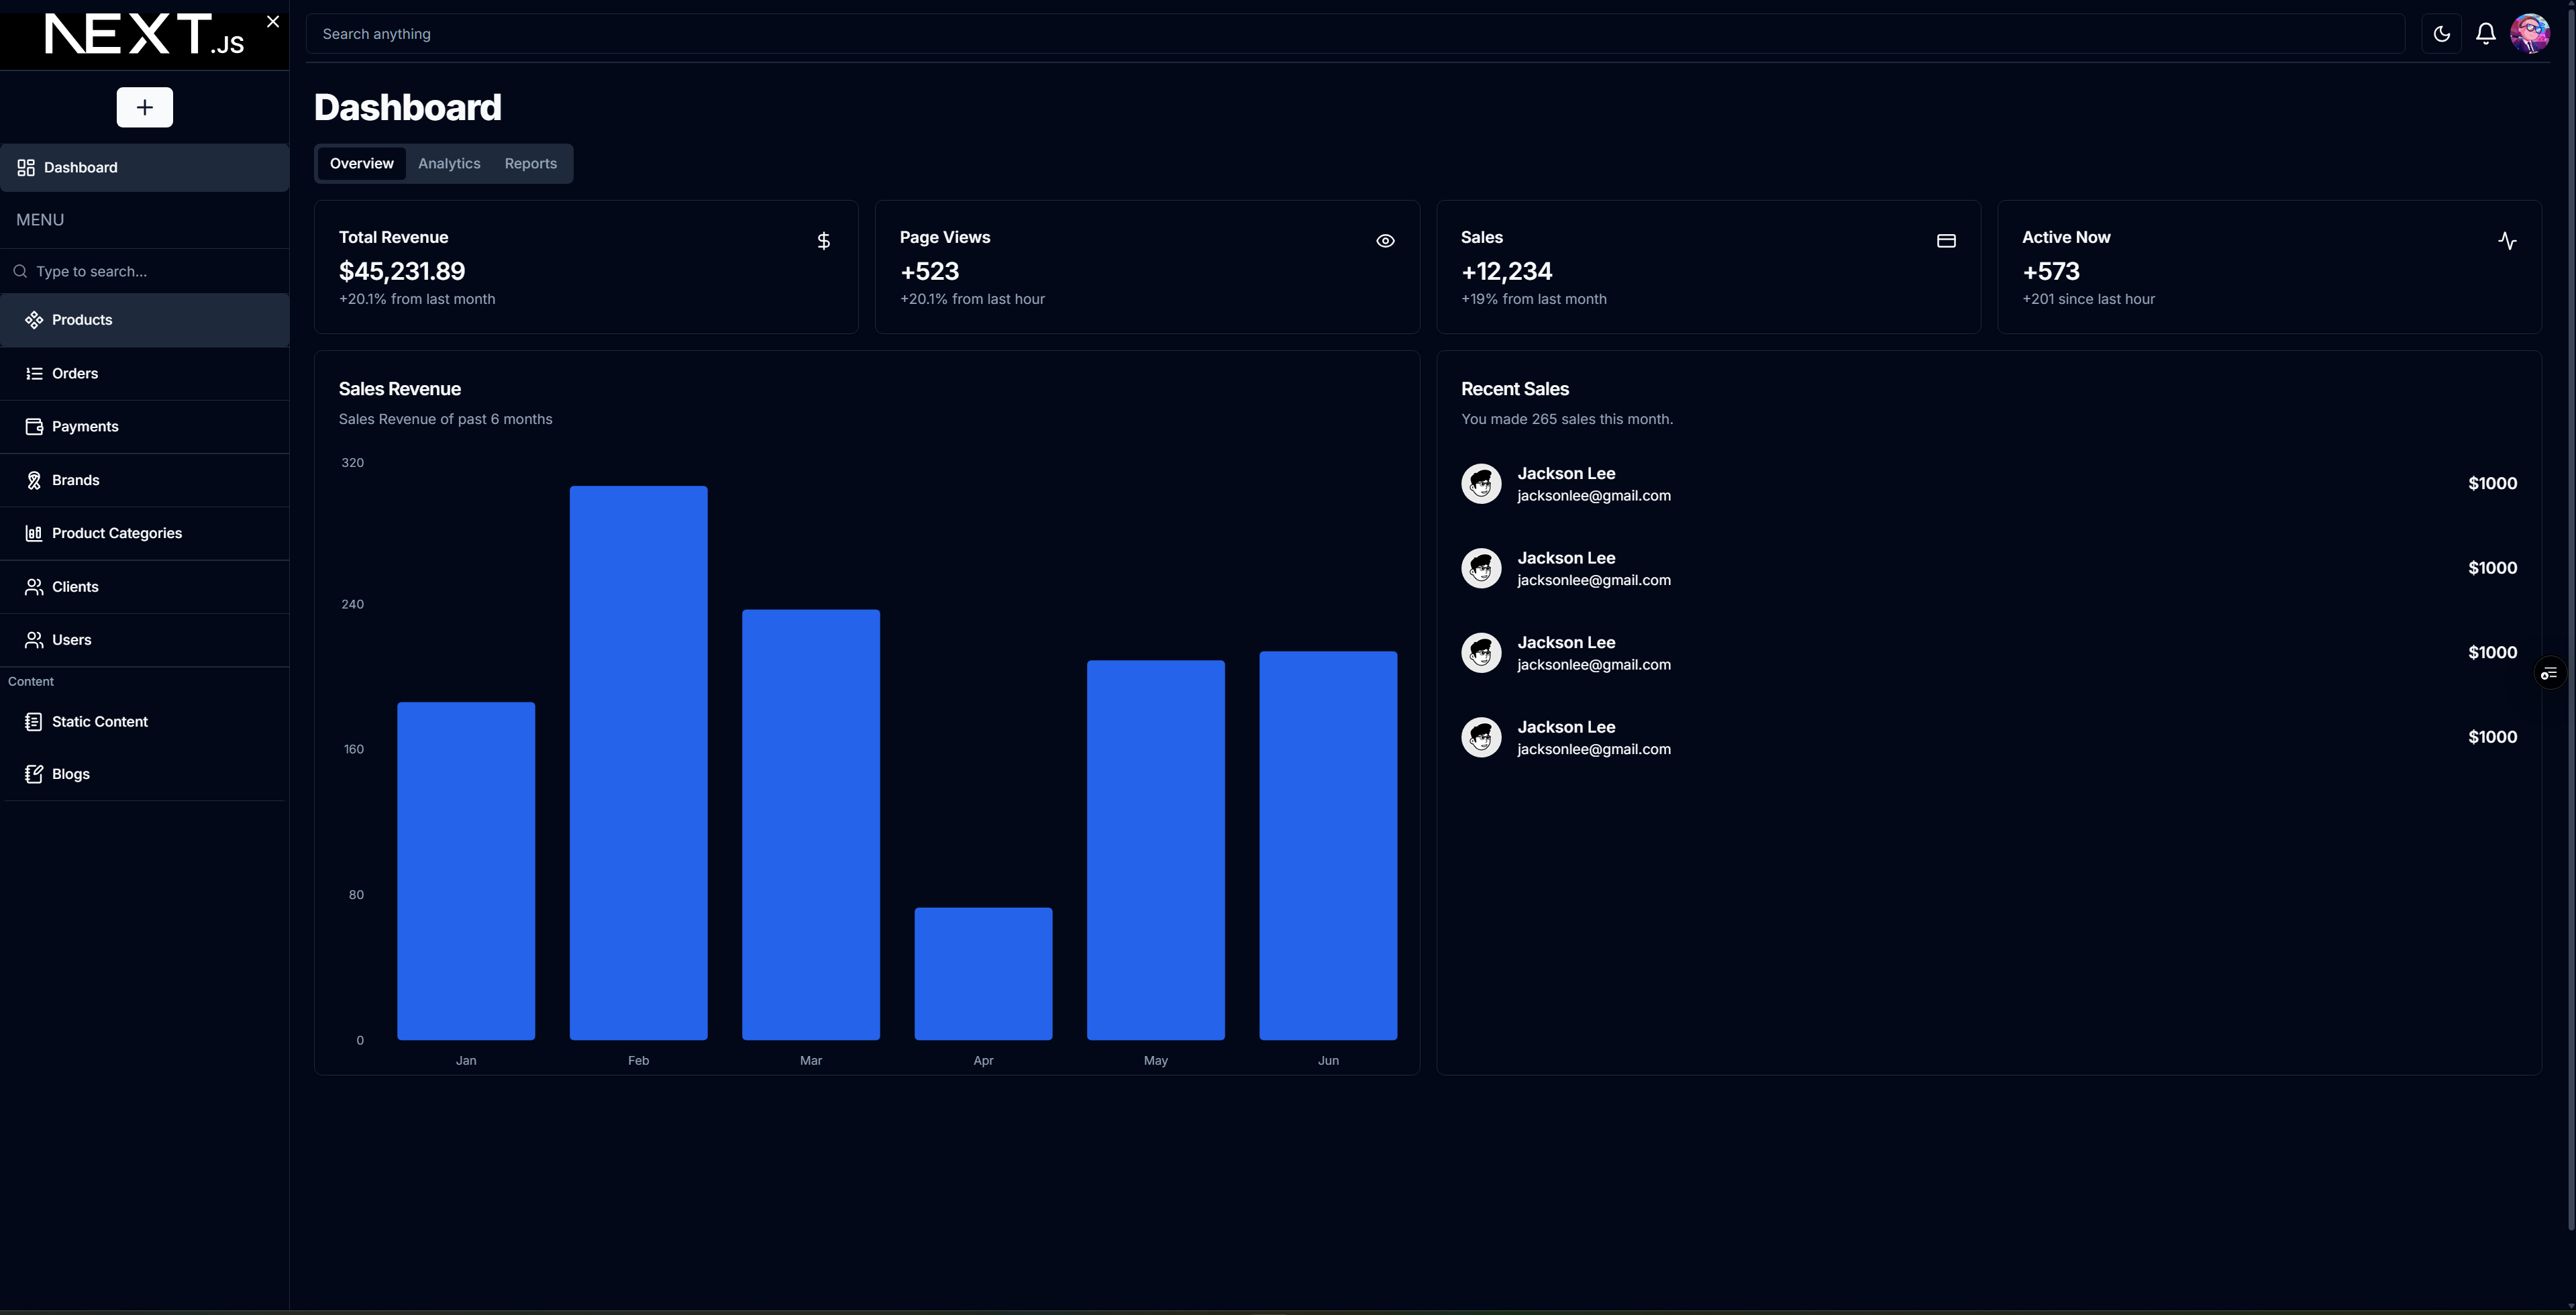
Task: Select the Products icon in the sidebar
Action: click(34, 319)
